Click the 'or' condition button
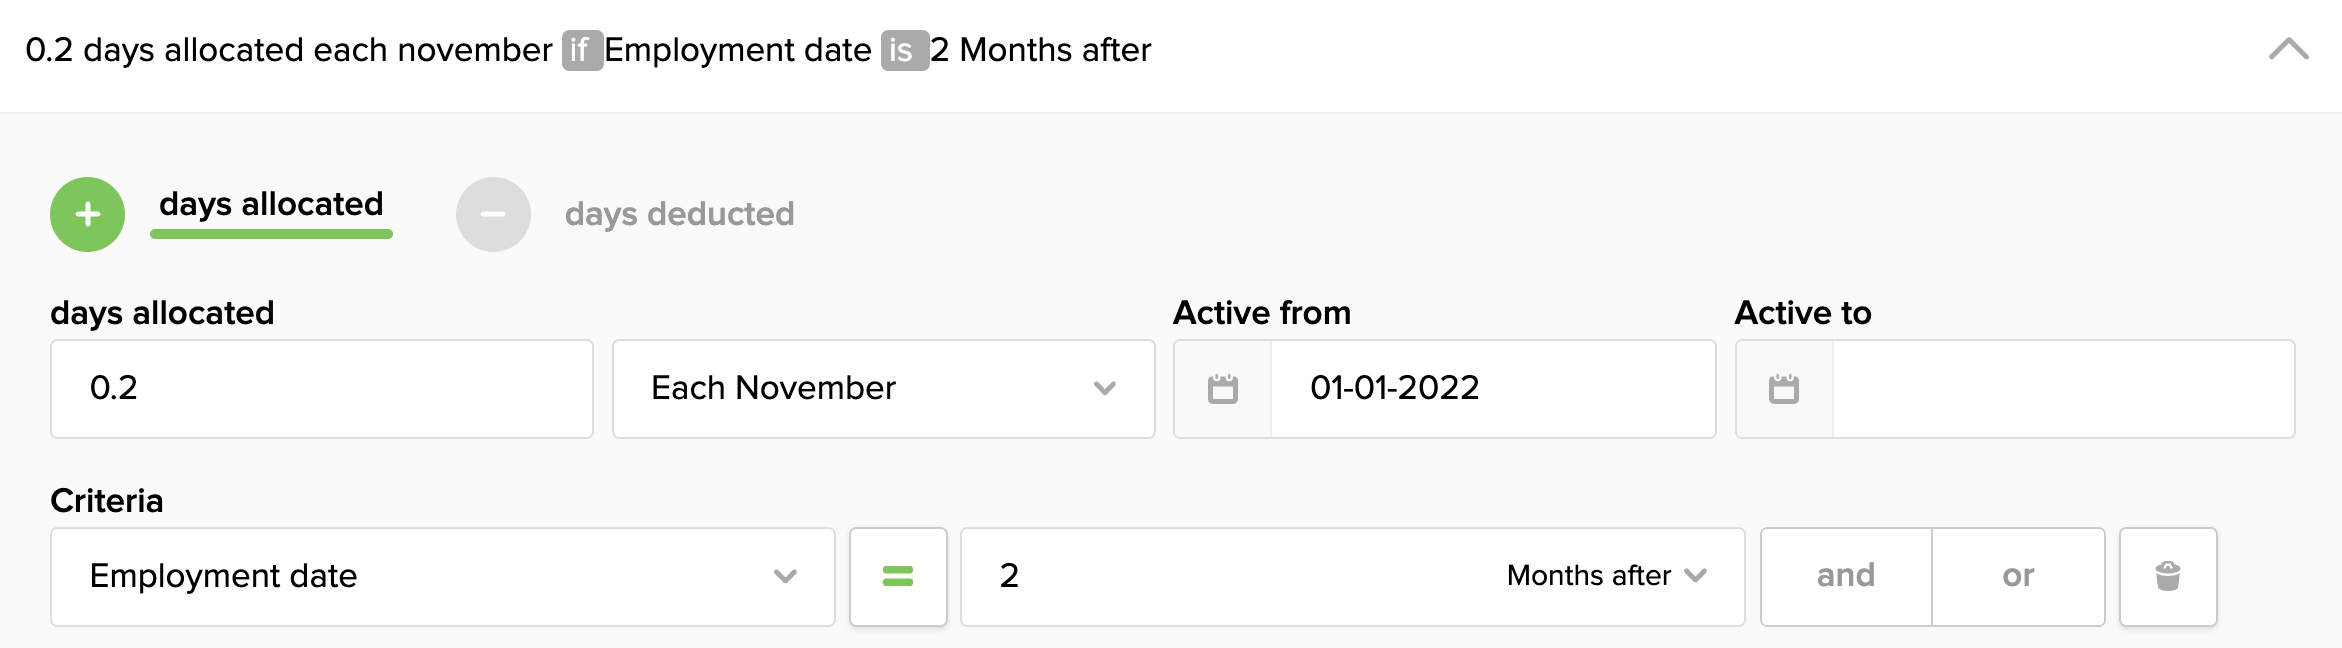 point(2018,576)
